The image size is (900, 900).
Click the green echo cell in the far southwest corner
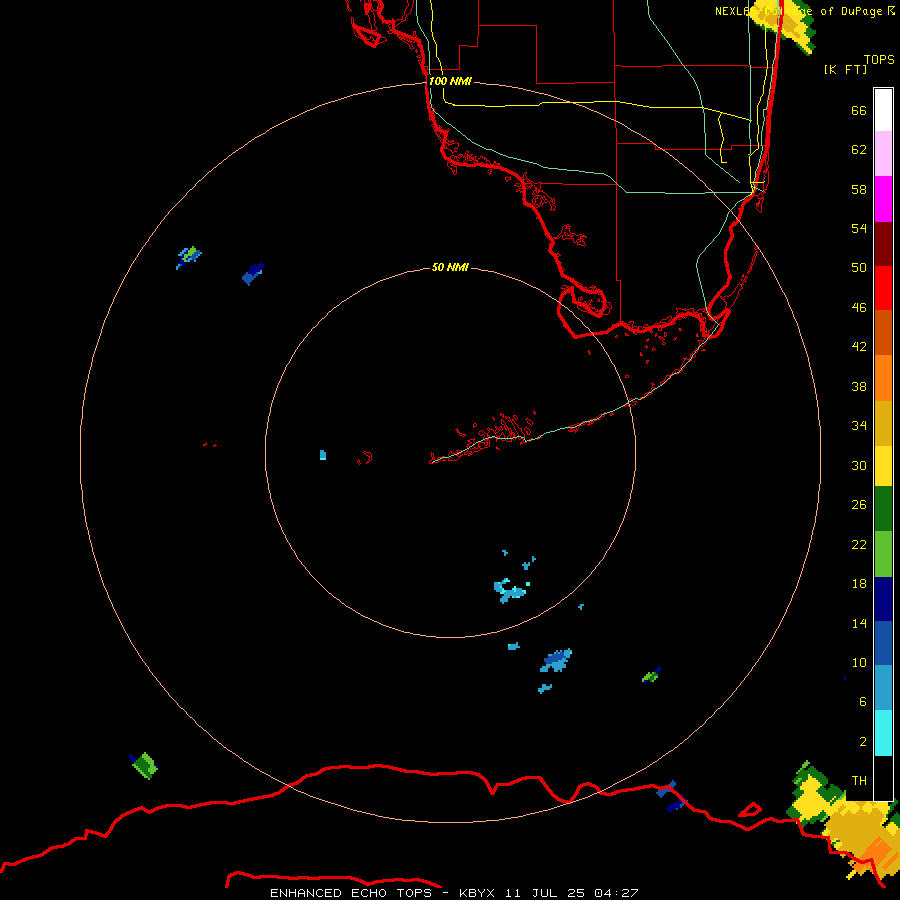[143, 765]
